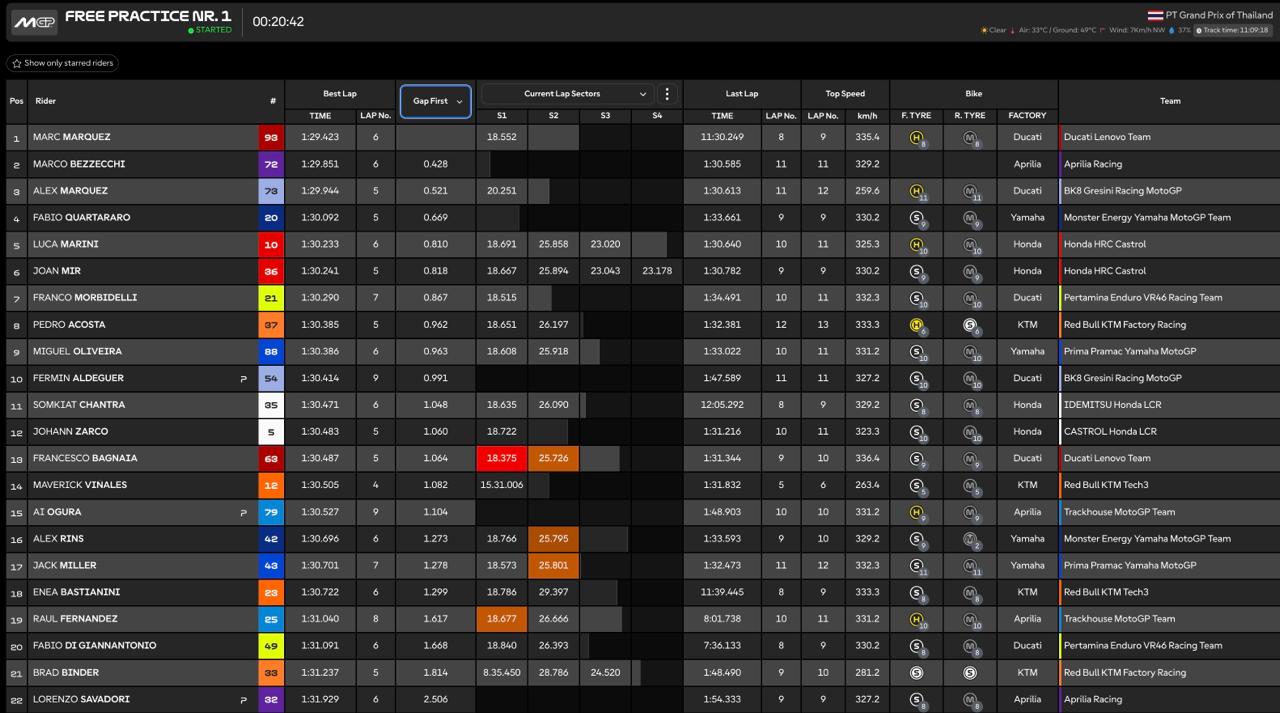The width and height of the screenshot is (1280, 713).
Task: Click the thermometer icon beside Air temperature
Action: (1013, 30)
